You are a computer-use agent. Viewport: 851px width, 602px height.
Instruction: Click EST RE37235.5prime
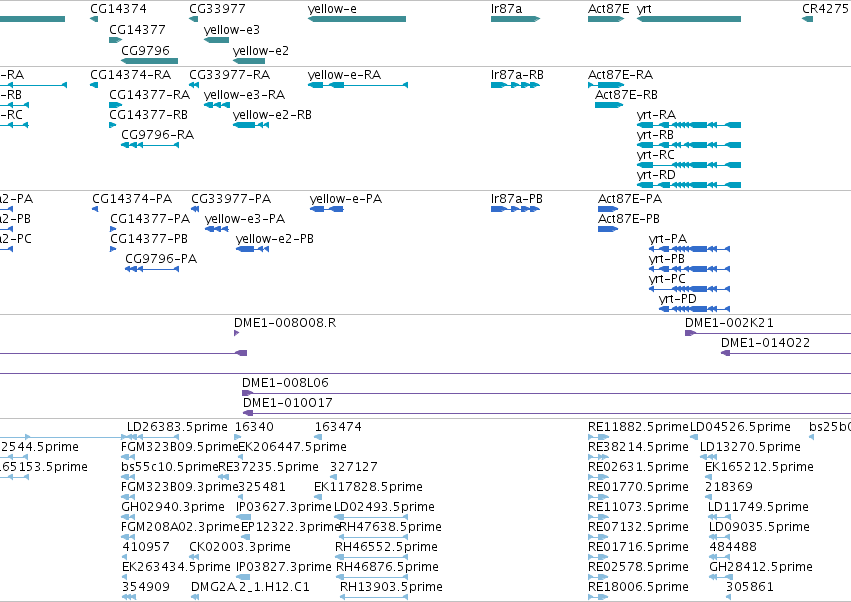268,467
